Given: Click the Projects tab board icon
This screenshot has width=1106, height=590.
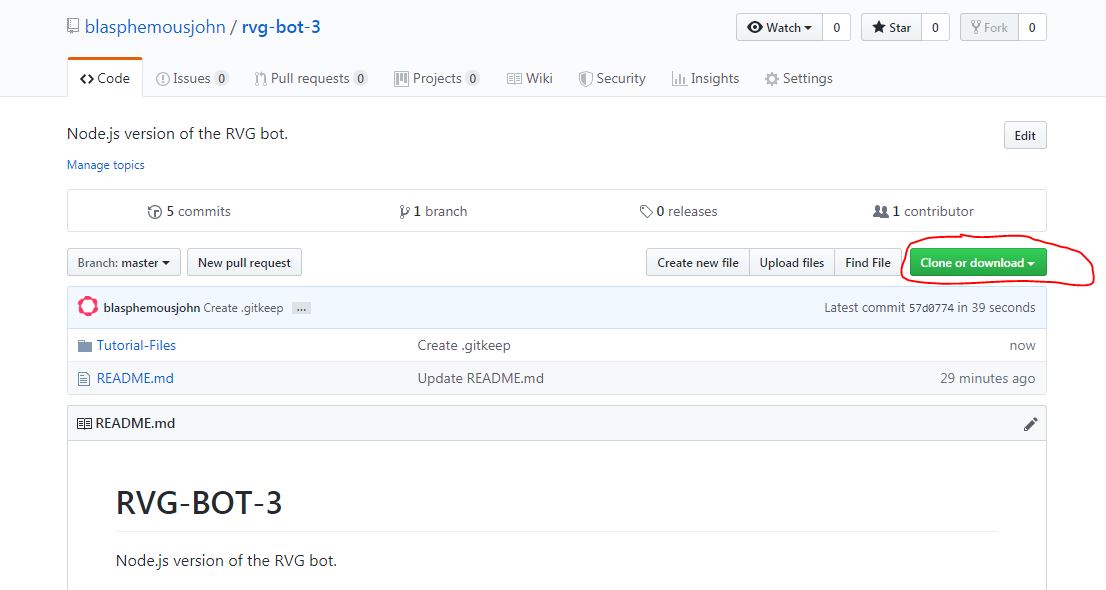Looking at the screenshot, I should [x=401, y=79].
